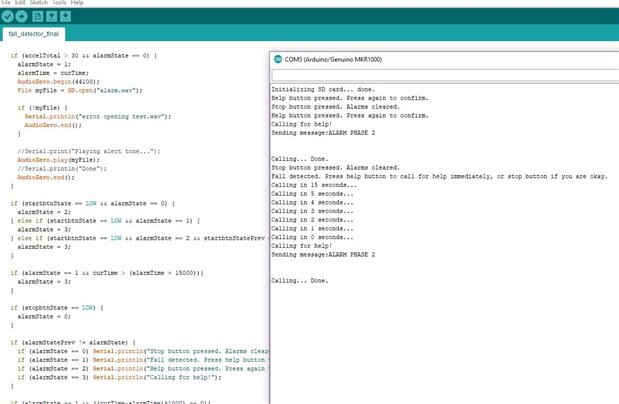Screen dimensions: 619x404
Task: Open the Tools menu
Action: pos(59,3)
